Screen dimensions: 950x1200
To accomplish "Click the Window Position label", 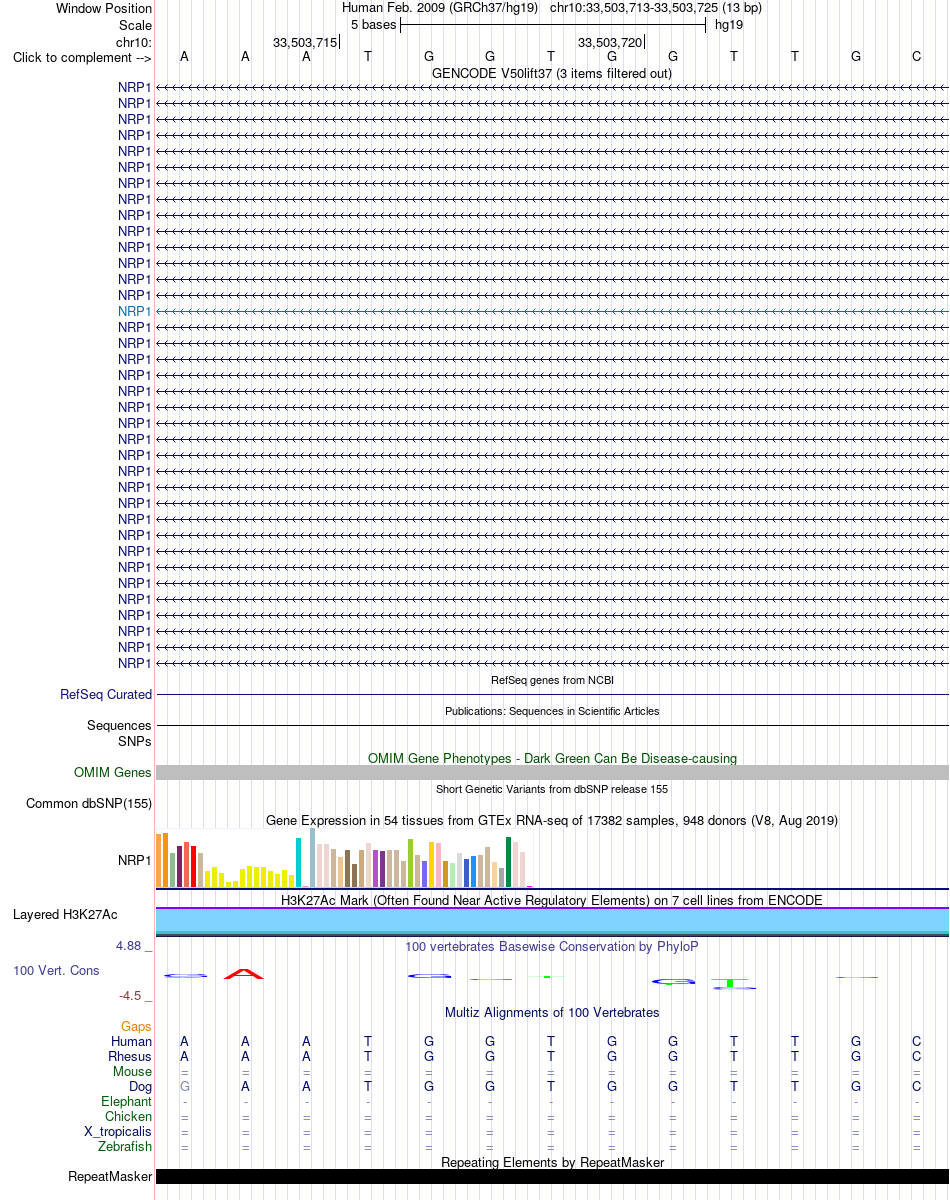I will [x=104, y=8].
